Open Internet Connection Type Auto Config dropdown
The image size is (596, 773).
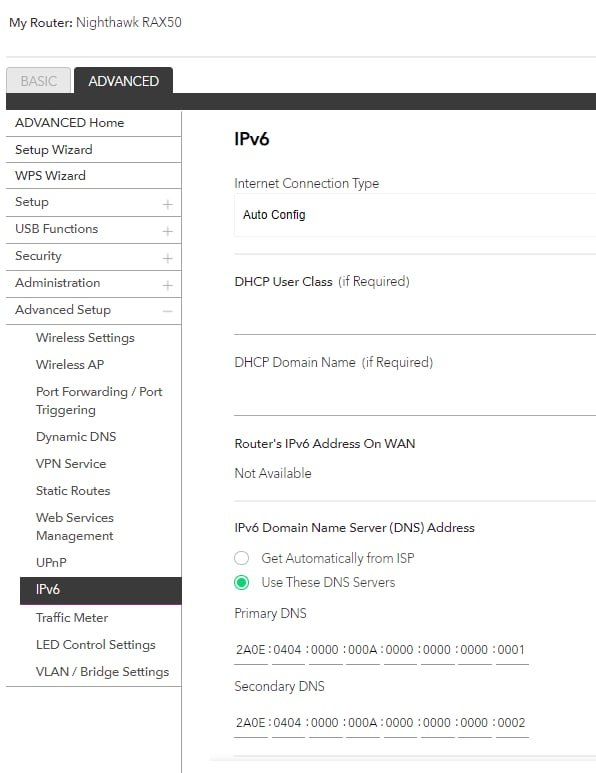(415, 215)
